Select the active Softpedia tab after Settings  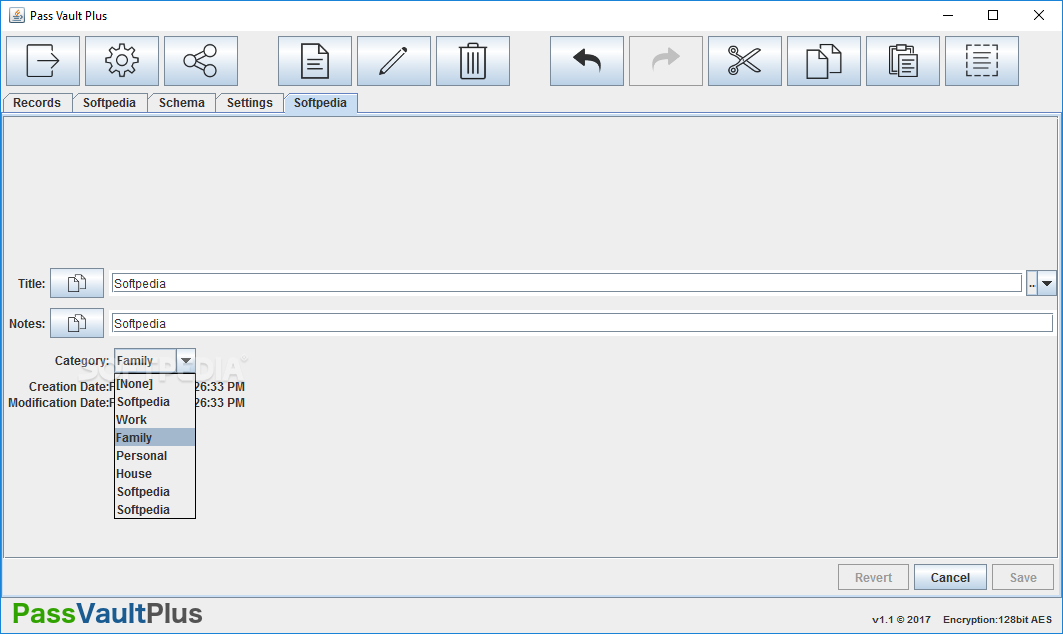320,102
